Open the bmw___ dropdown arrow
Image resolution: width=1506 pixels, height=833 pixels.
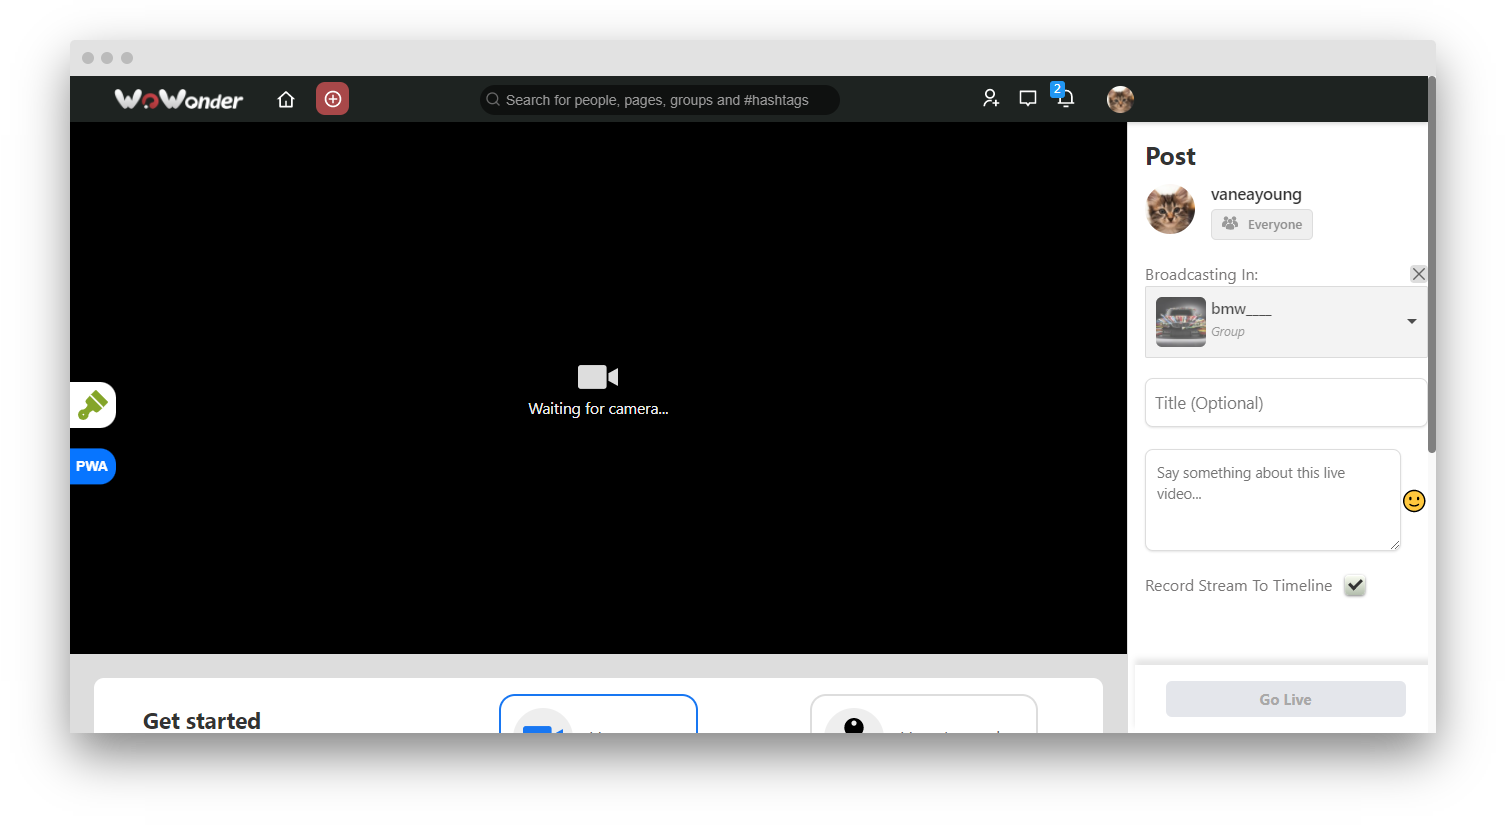(x=1412, y=321)
